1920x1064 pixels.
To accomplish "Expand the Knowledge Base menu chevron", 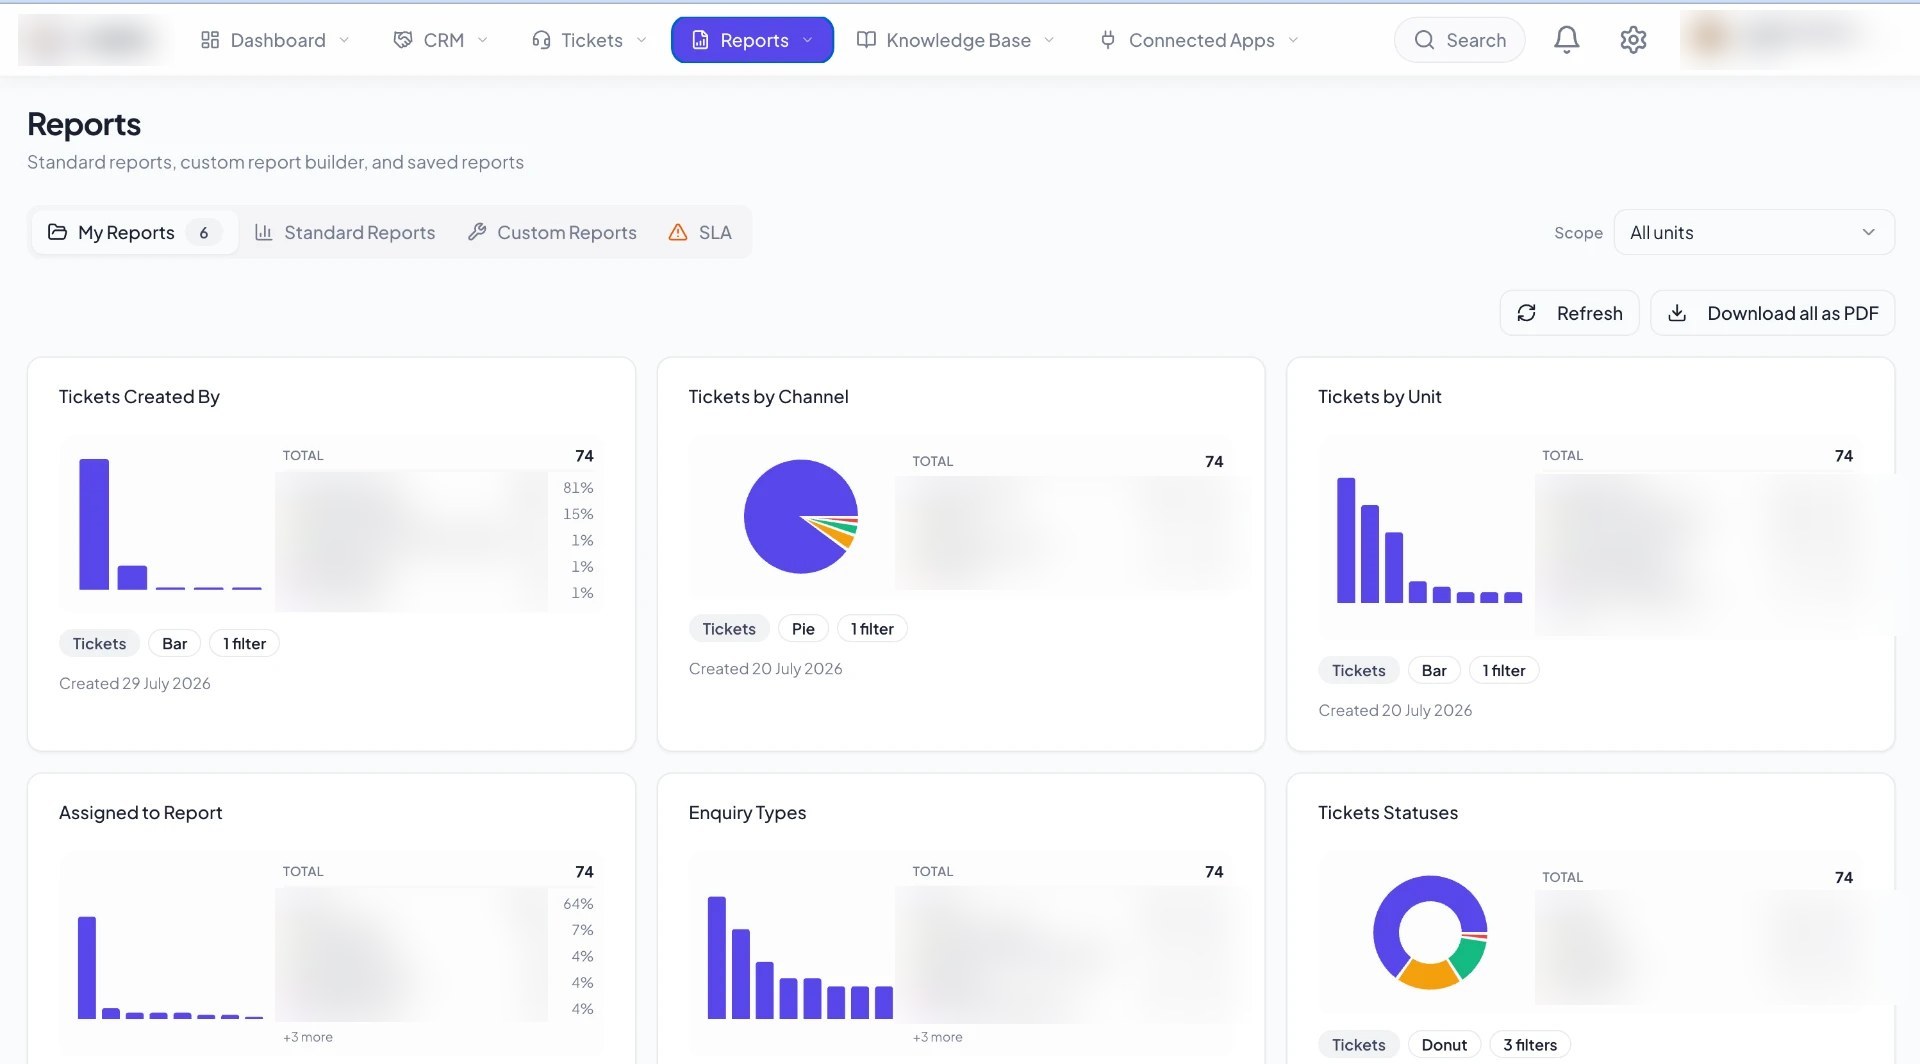I will 1049,40.
